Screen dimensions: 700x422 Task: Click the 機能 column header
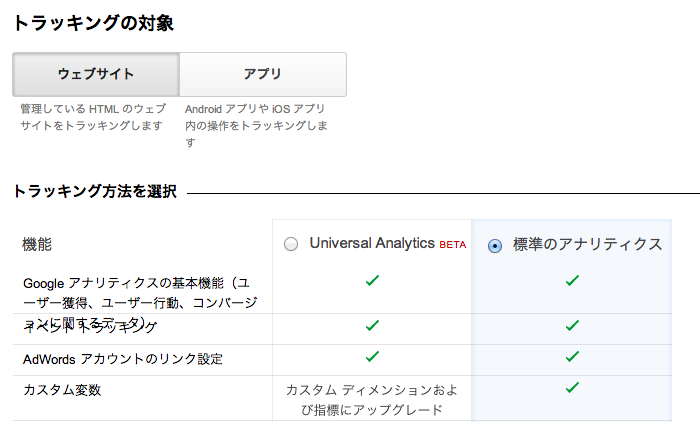[37, 244]
